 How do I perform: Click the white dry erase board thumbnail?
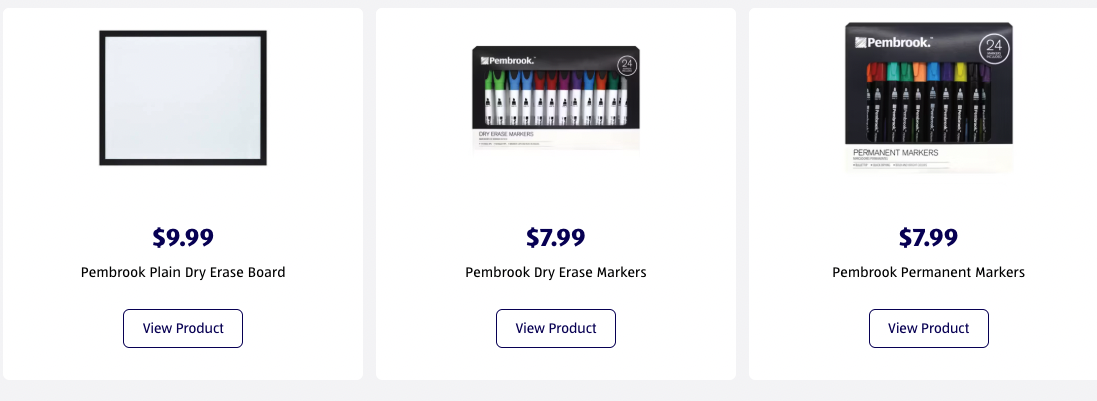(183, 98)
